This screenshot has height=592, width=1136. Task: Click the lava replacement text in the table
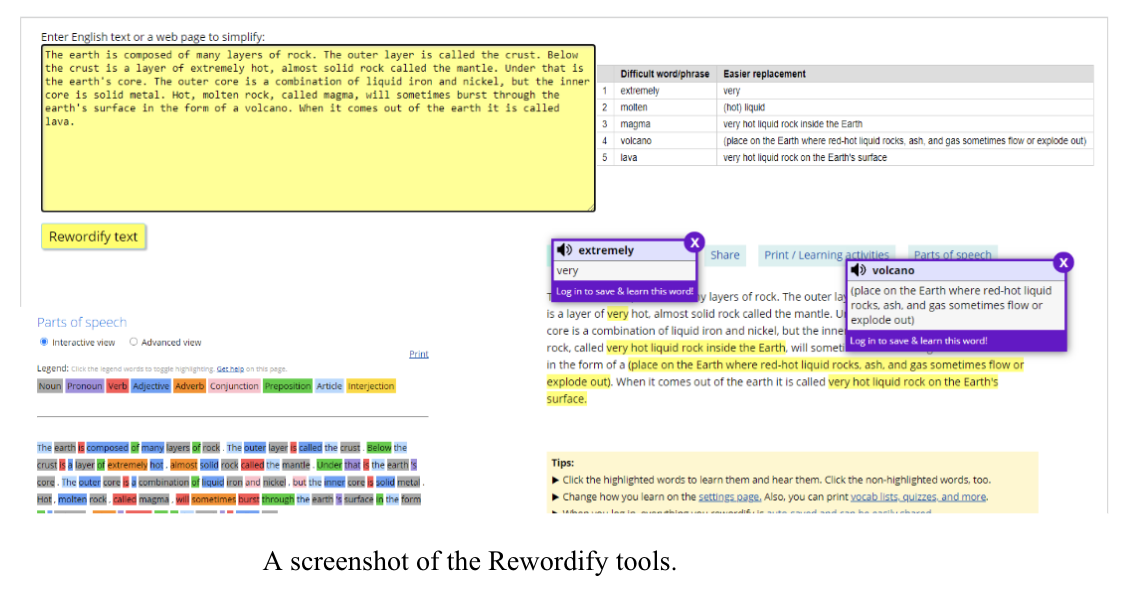805,157
